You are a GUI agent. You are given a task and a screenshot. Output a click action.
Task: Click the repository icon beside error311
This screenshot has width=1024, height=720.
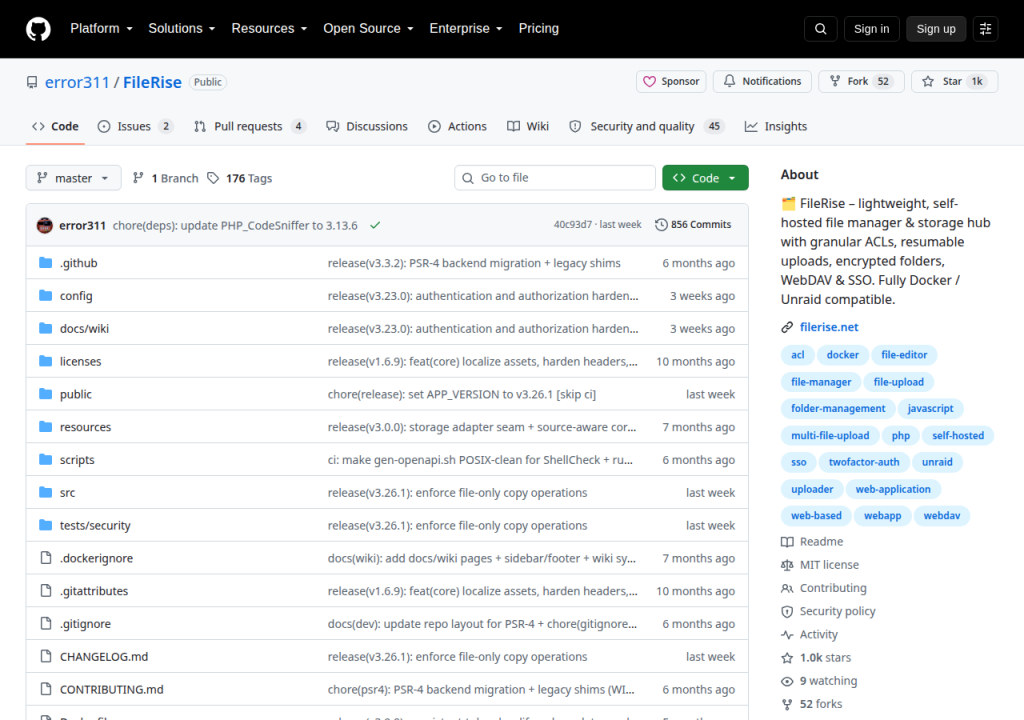coord(31,82)
